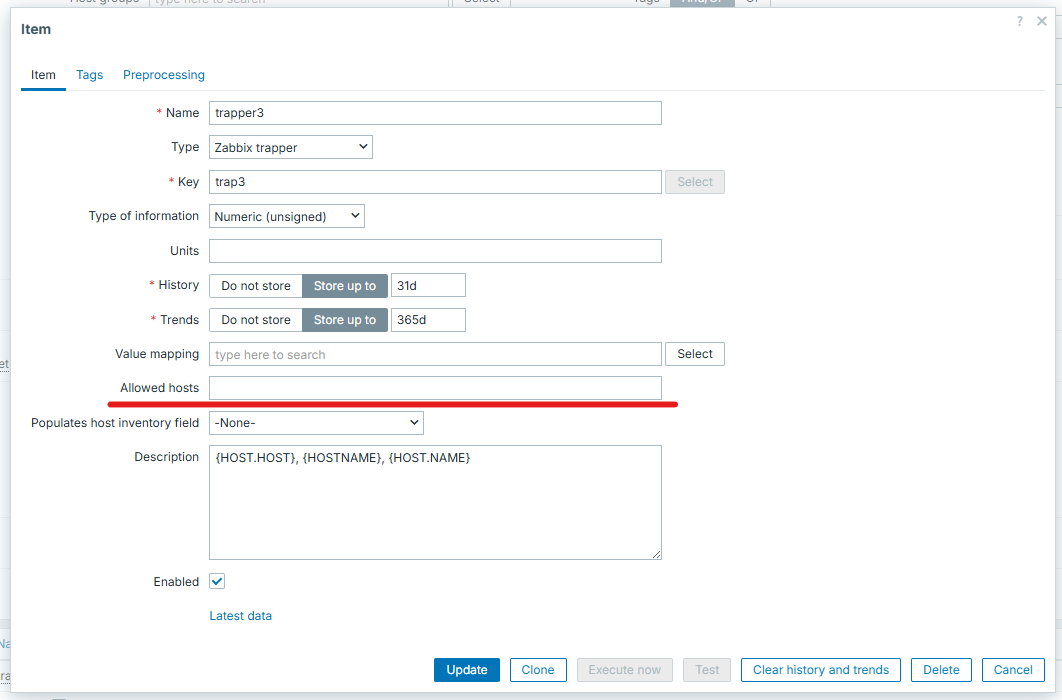Click Select next to Value mapping
Viewport: 1062px width, 700px height.
[x=694, y=354]
